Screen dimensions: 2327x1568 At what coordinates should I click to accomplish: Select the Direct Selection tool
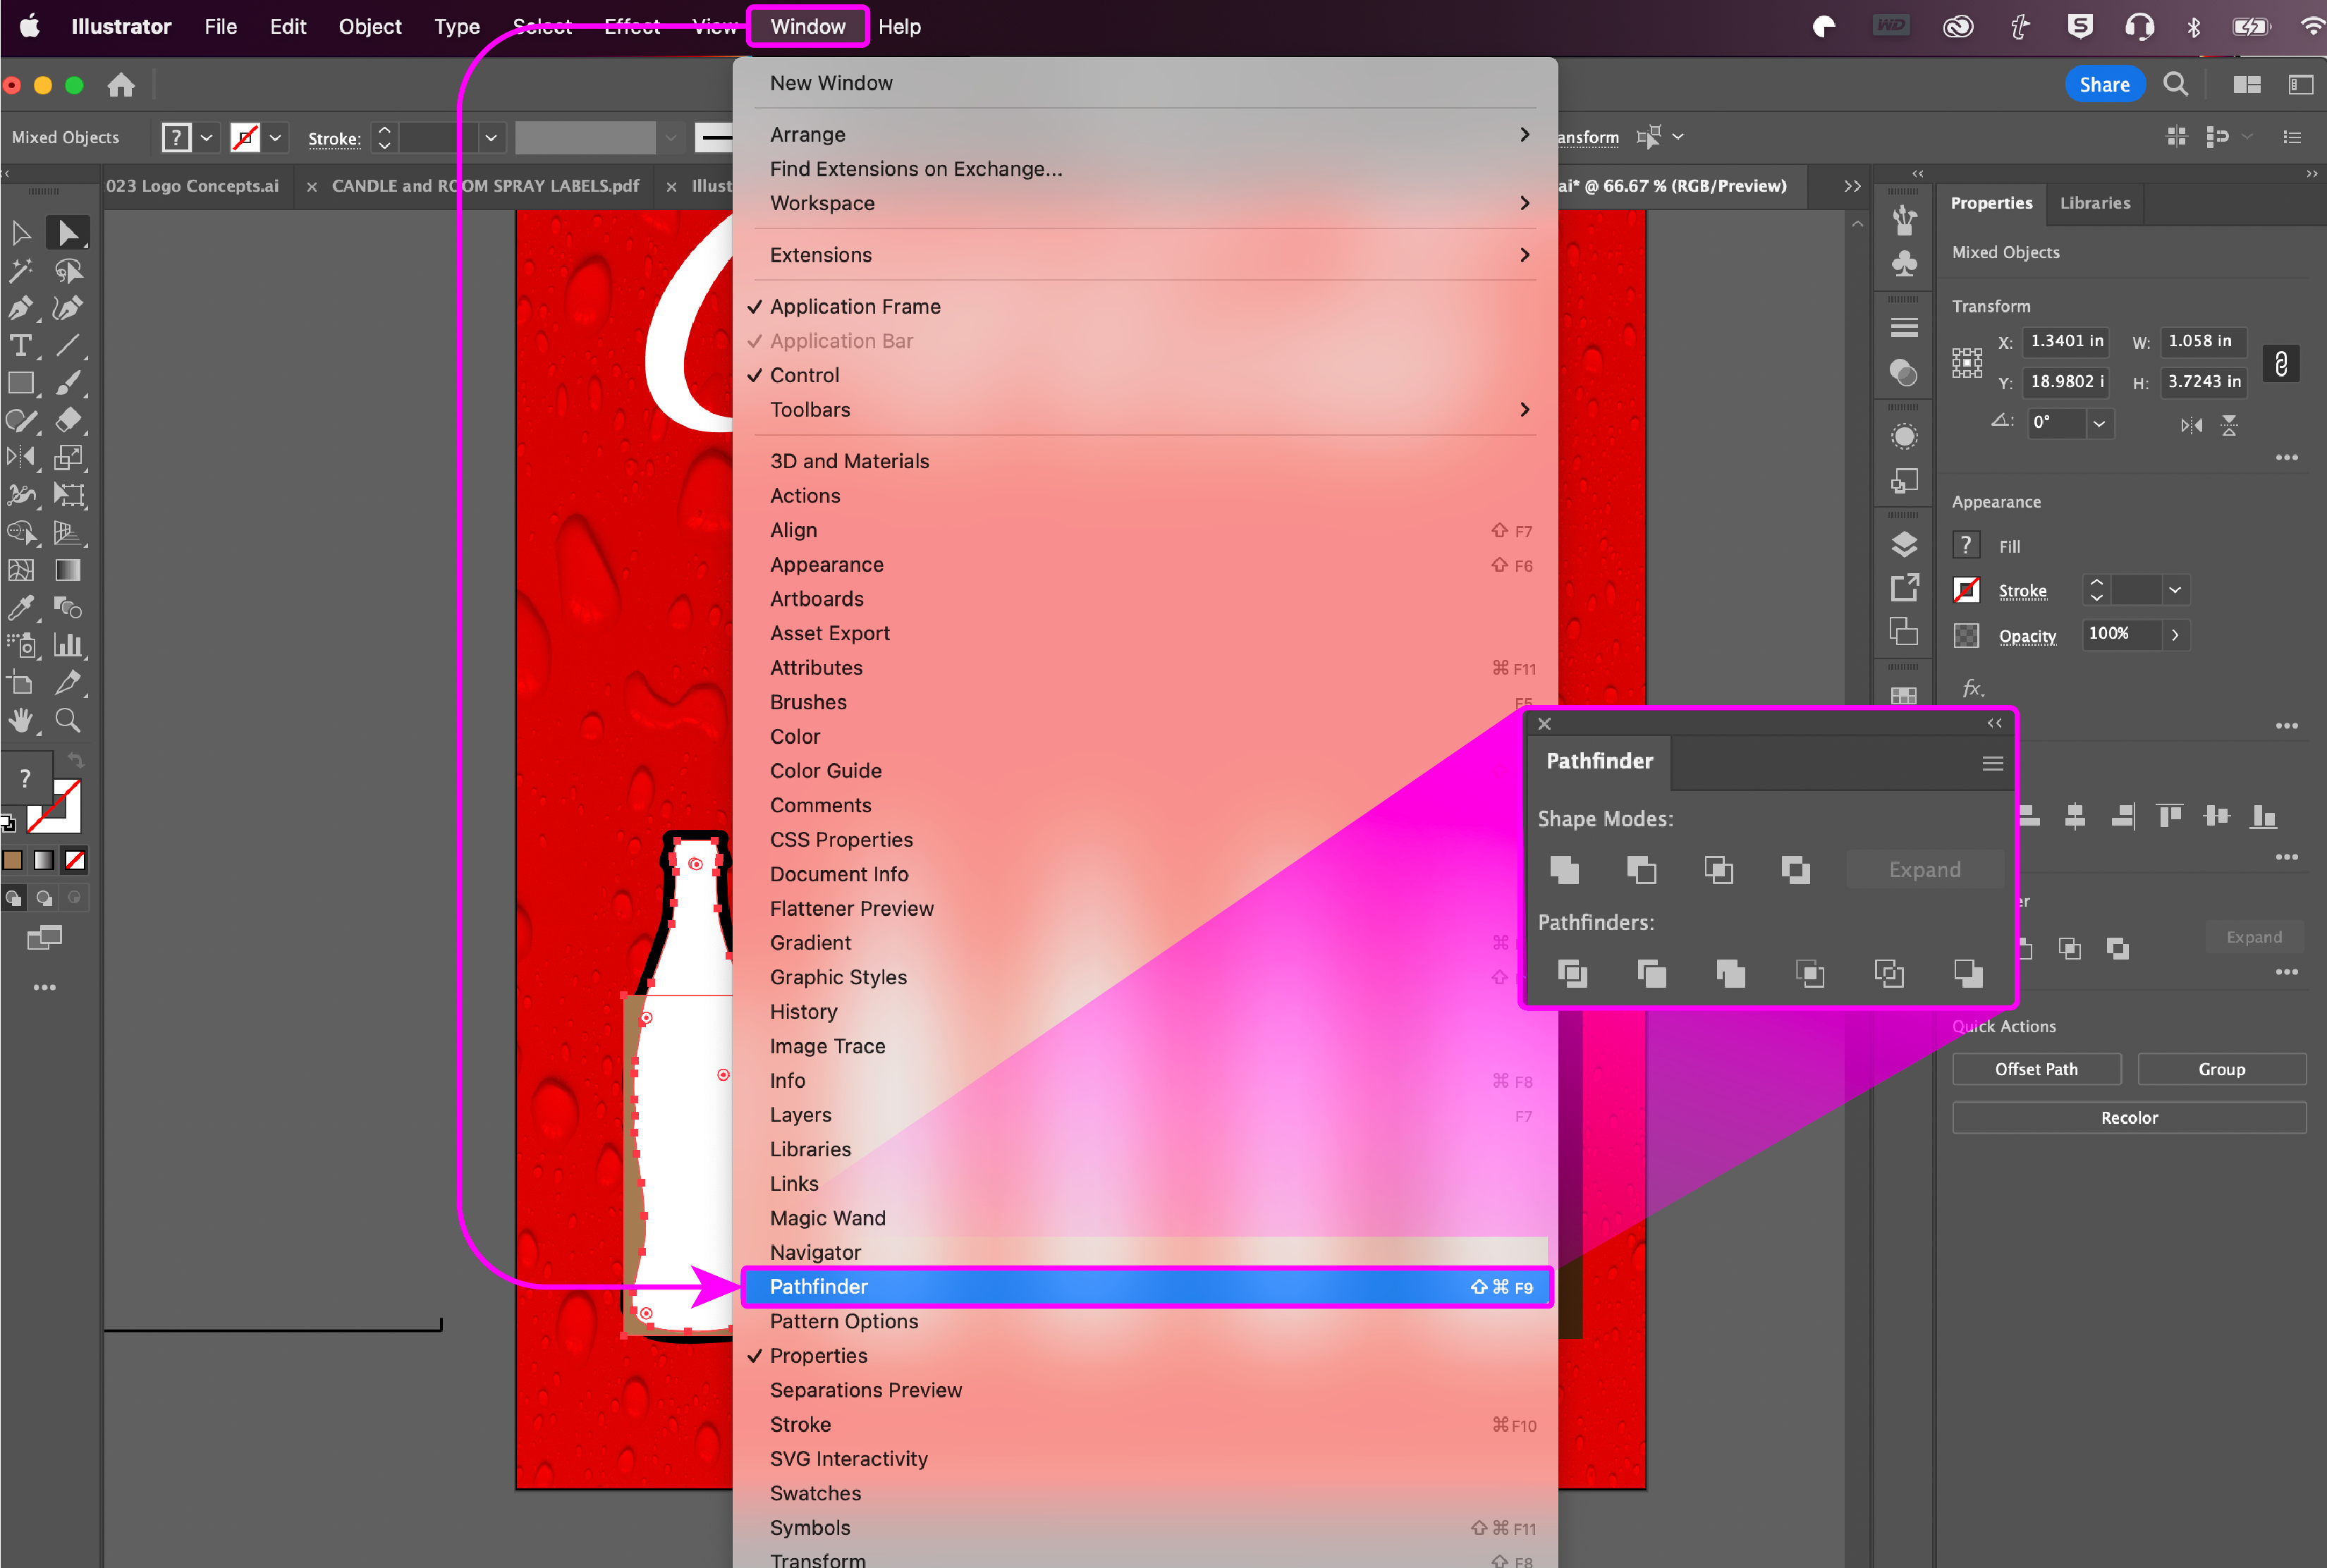coord(67,233)
